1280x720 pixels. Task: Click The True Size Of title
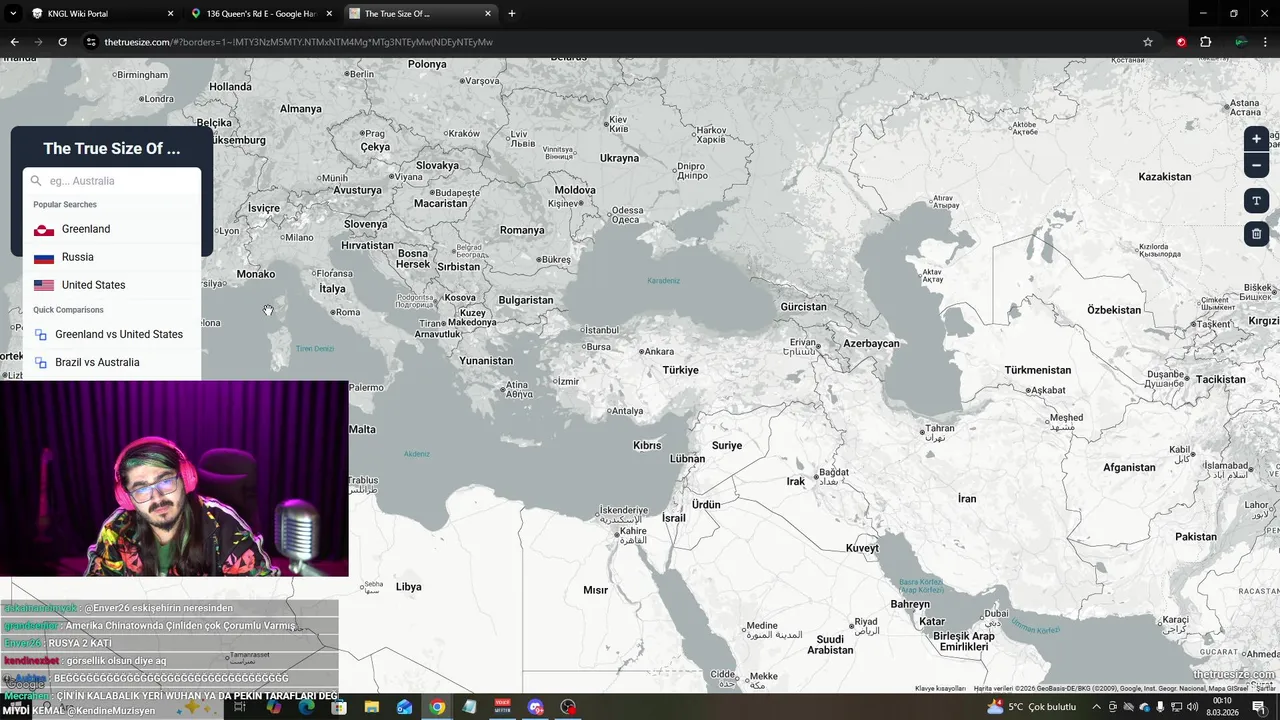click(x=112, y=148)
